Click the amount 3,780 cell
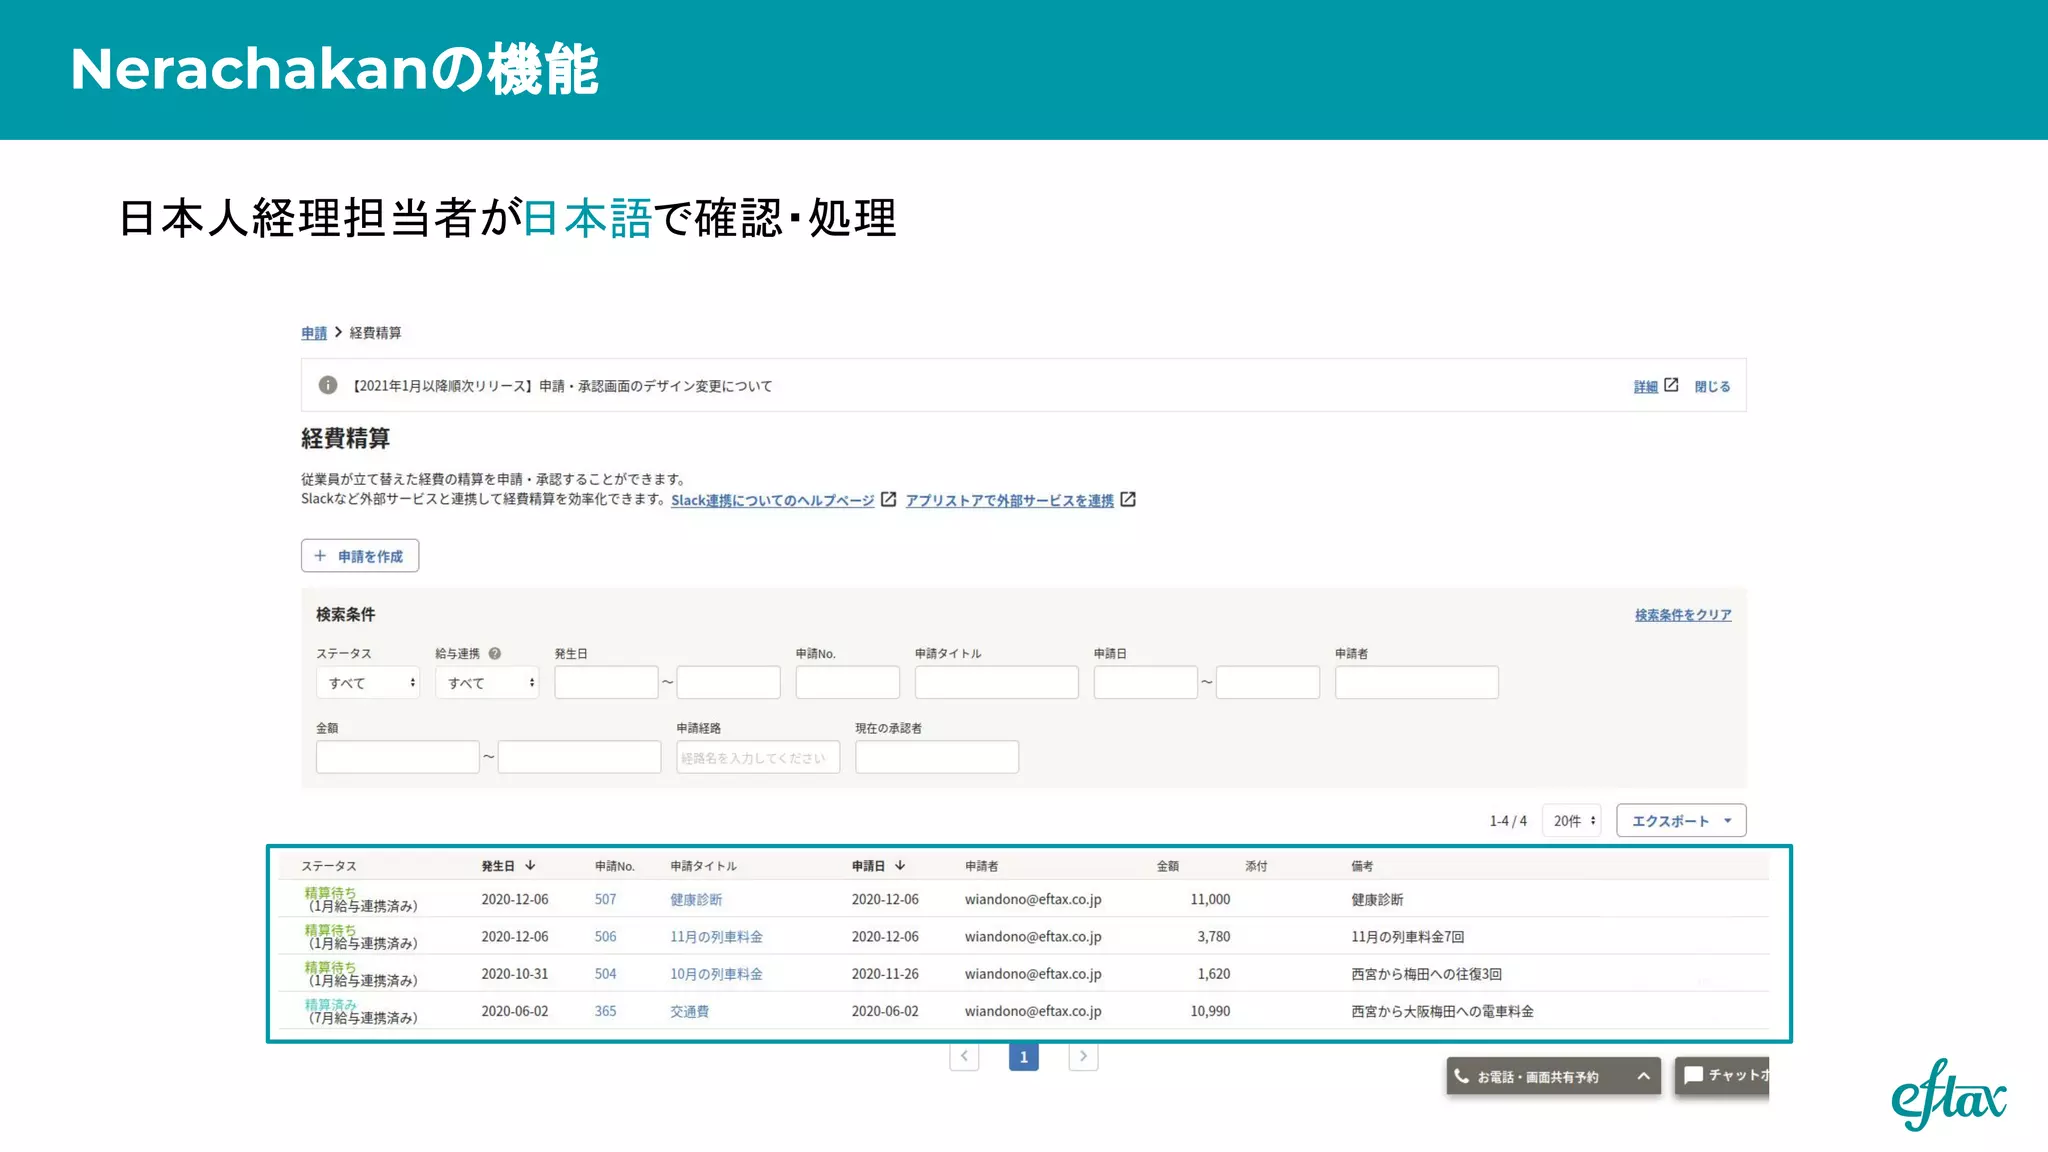The width and height of the screenshot is (2048, 1152). [1214, 937]
